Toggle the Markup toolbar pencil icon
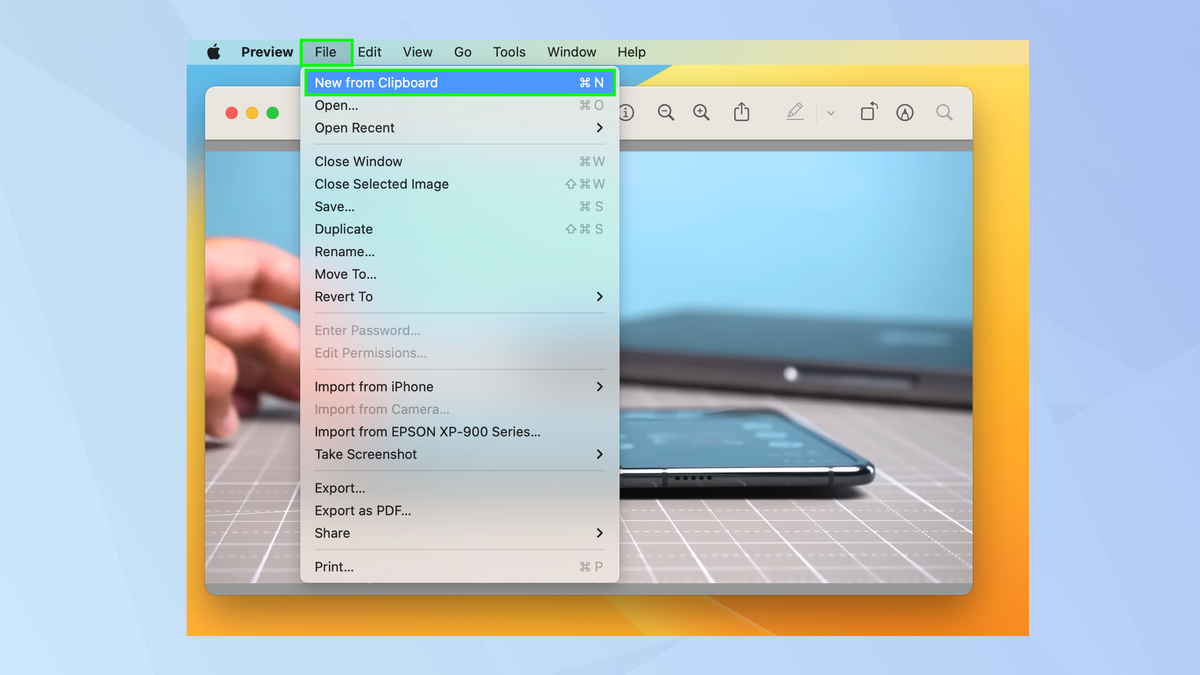The height and width of the screenshot is (675, 1200). click(795, 112)
